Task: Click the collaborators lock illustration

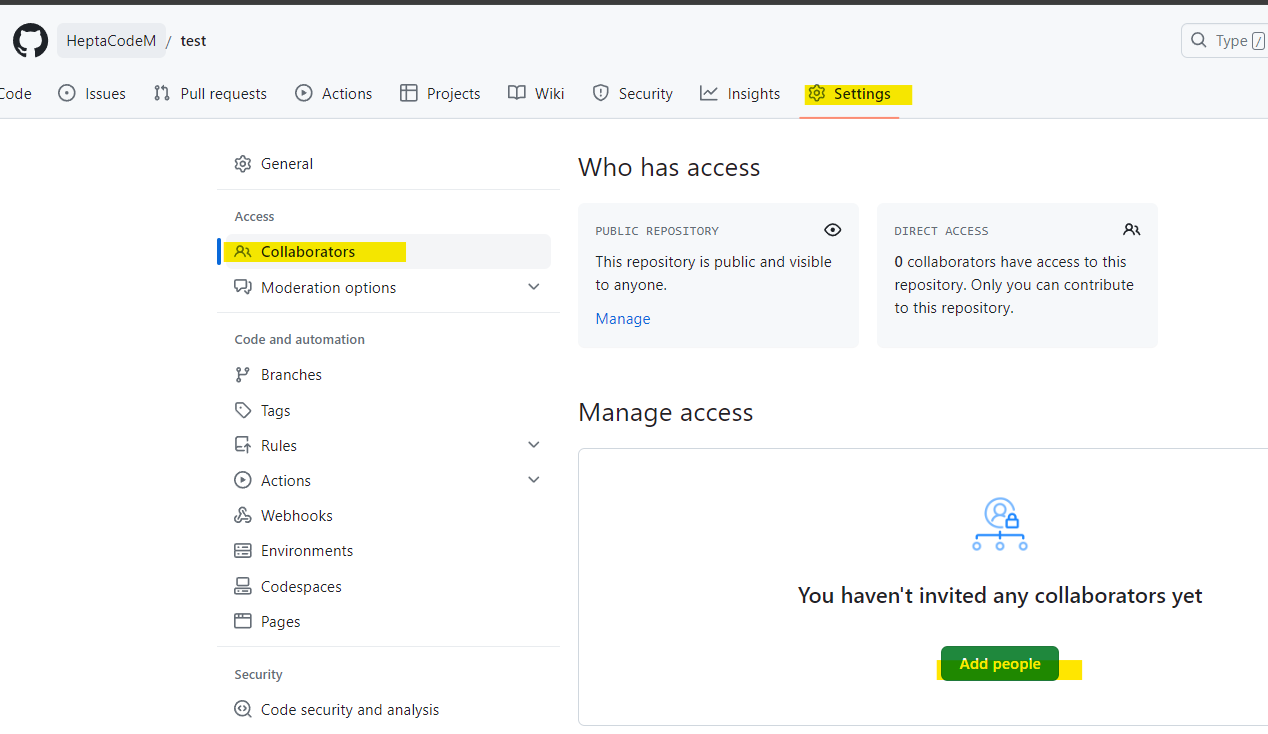Action: point(1000,524)
